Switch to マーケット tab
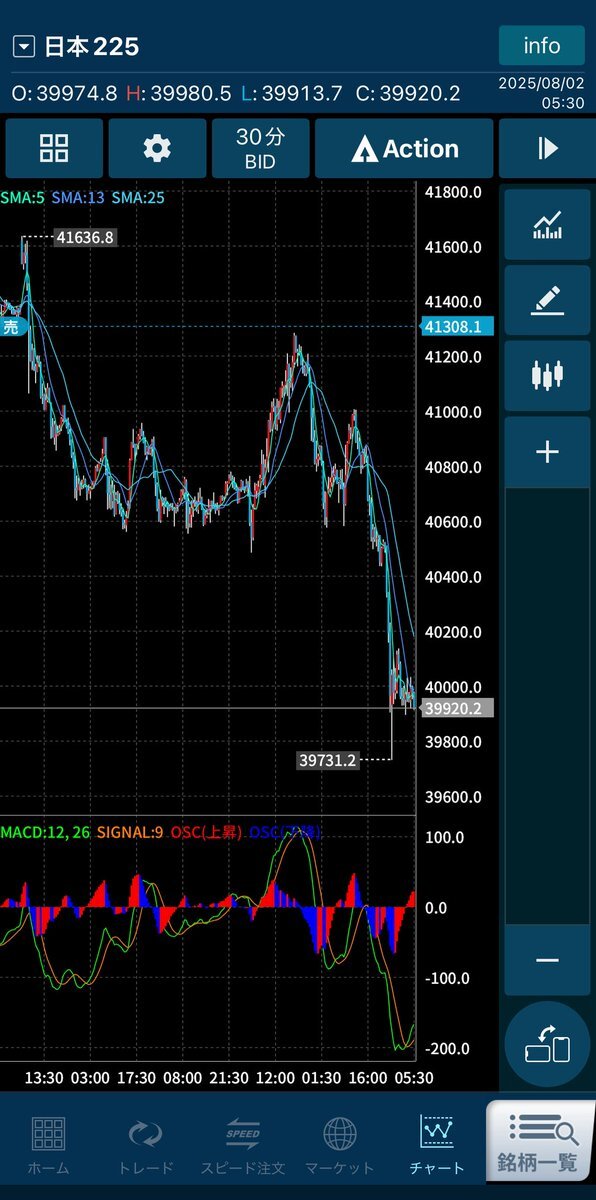The image size is (596, 1200). pyautogui.click(x=340, y=1146)
